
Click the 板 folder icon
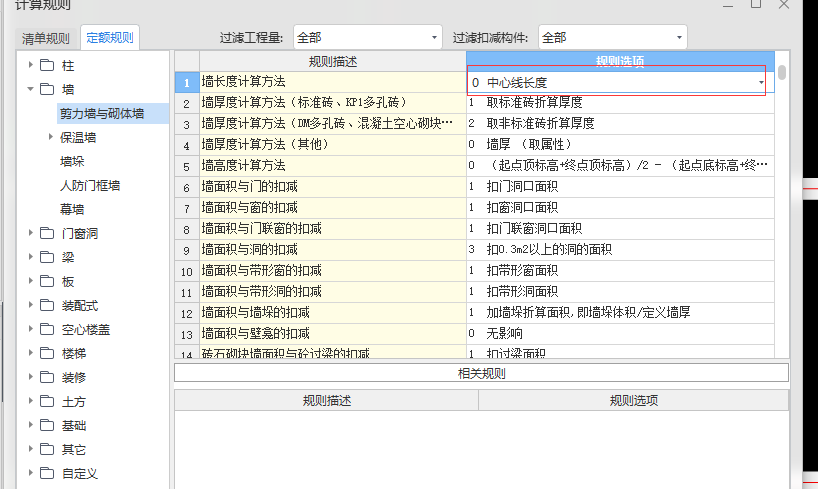coord(47,281)
